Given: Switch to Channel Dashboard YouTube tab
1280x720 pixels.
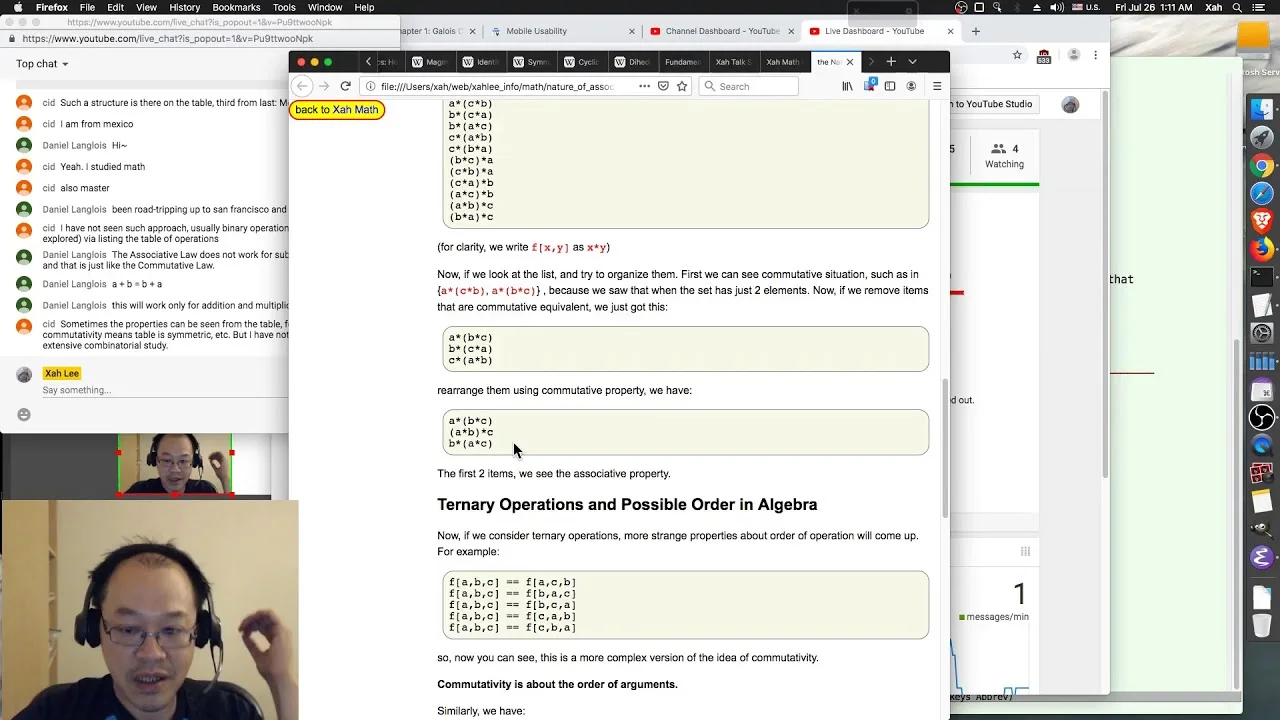Looking at the screenshot, I should point(721,31).
